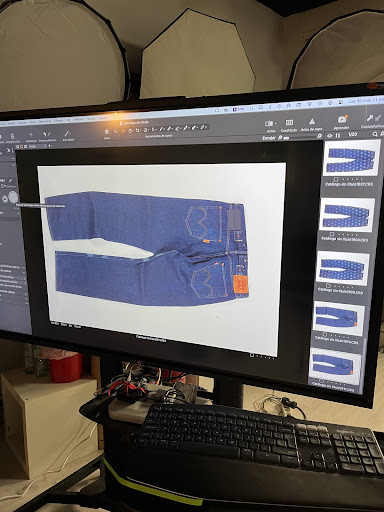The width and height of the screenshot is (384, 512).
Task: Click the plus add-layer icon beside Fondo
Action: point(50,146)
